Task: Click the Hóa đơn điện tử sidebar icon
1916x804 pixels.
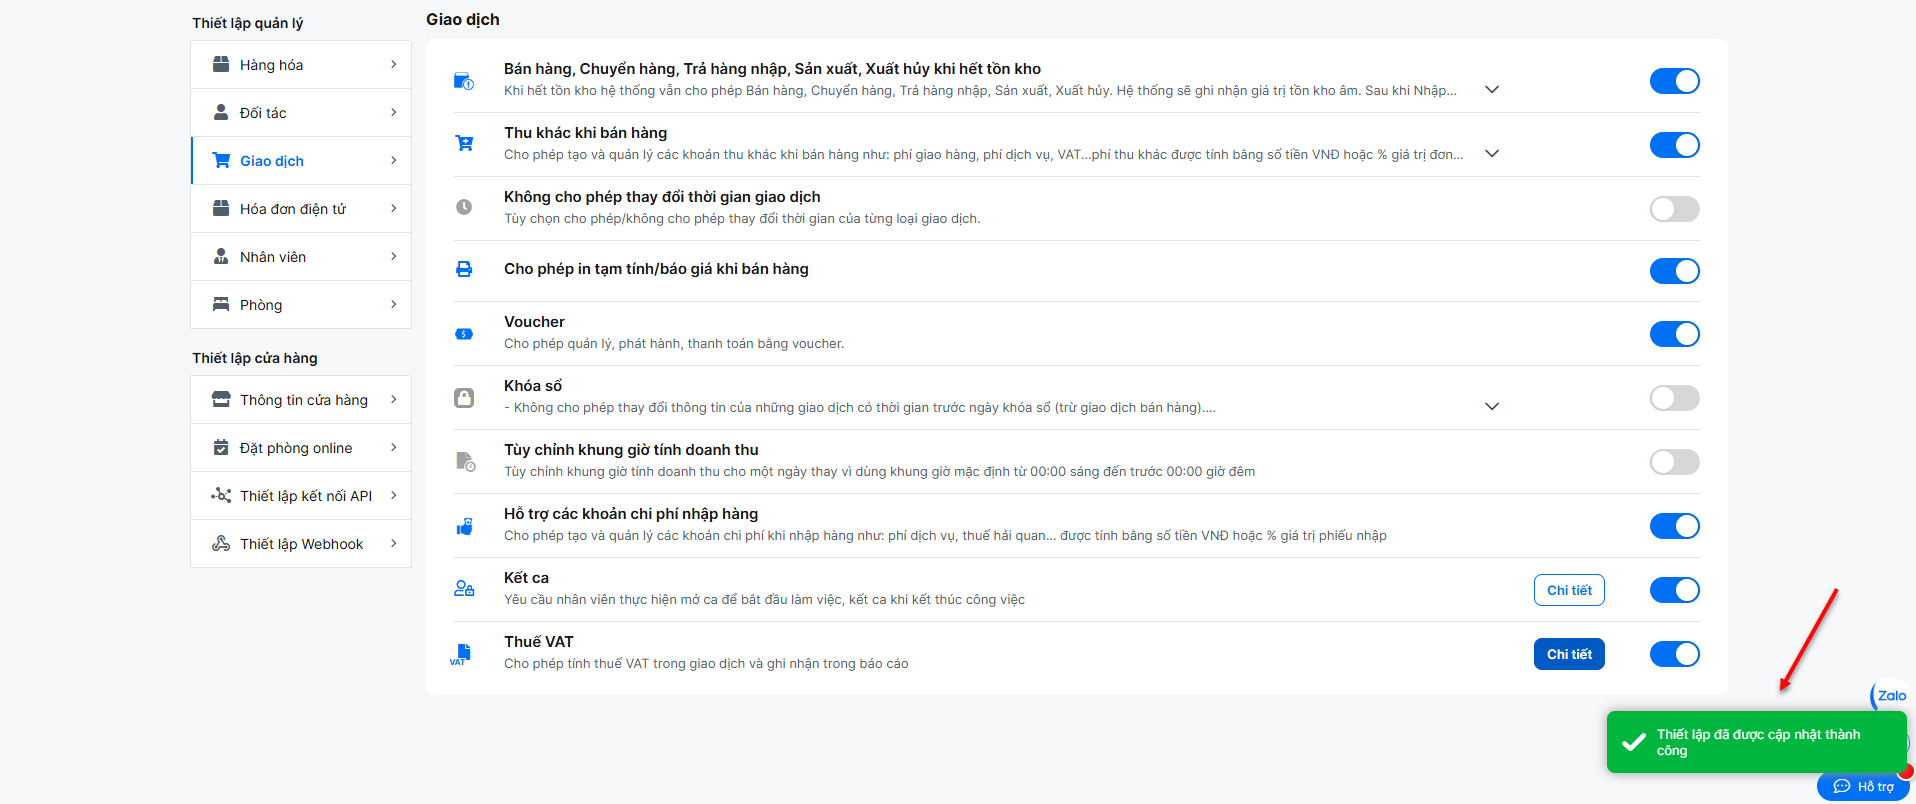Action: coord(221,208)
